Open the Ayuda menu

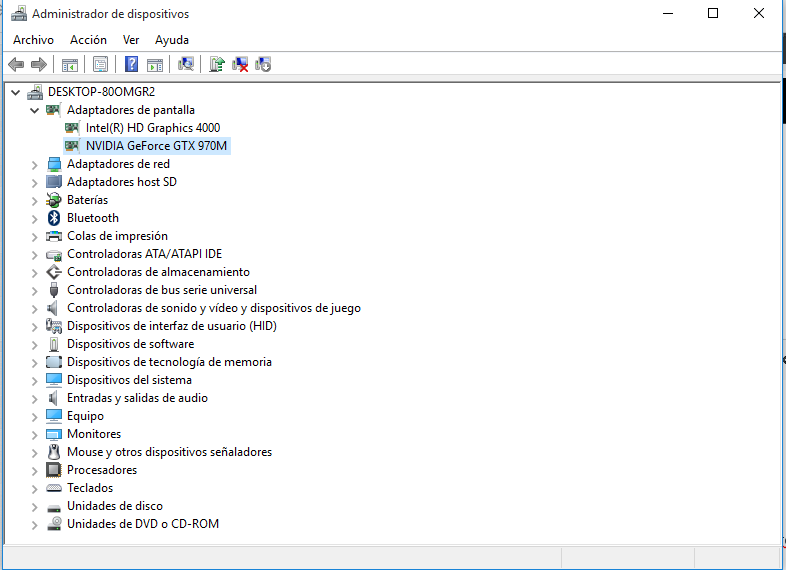(172, 40)
